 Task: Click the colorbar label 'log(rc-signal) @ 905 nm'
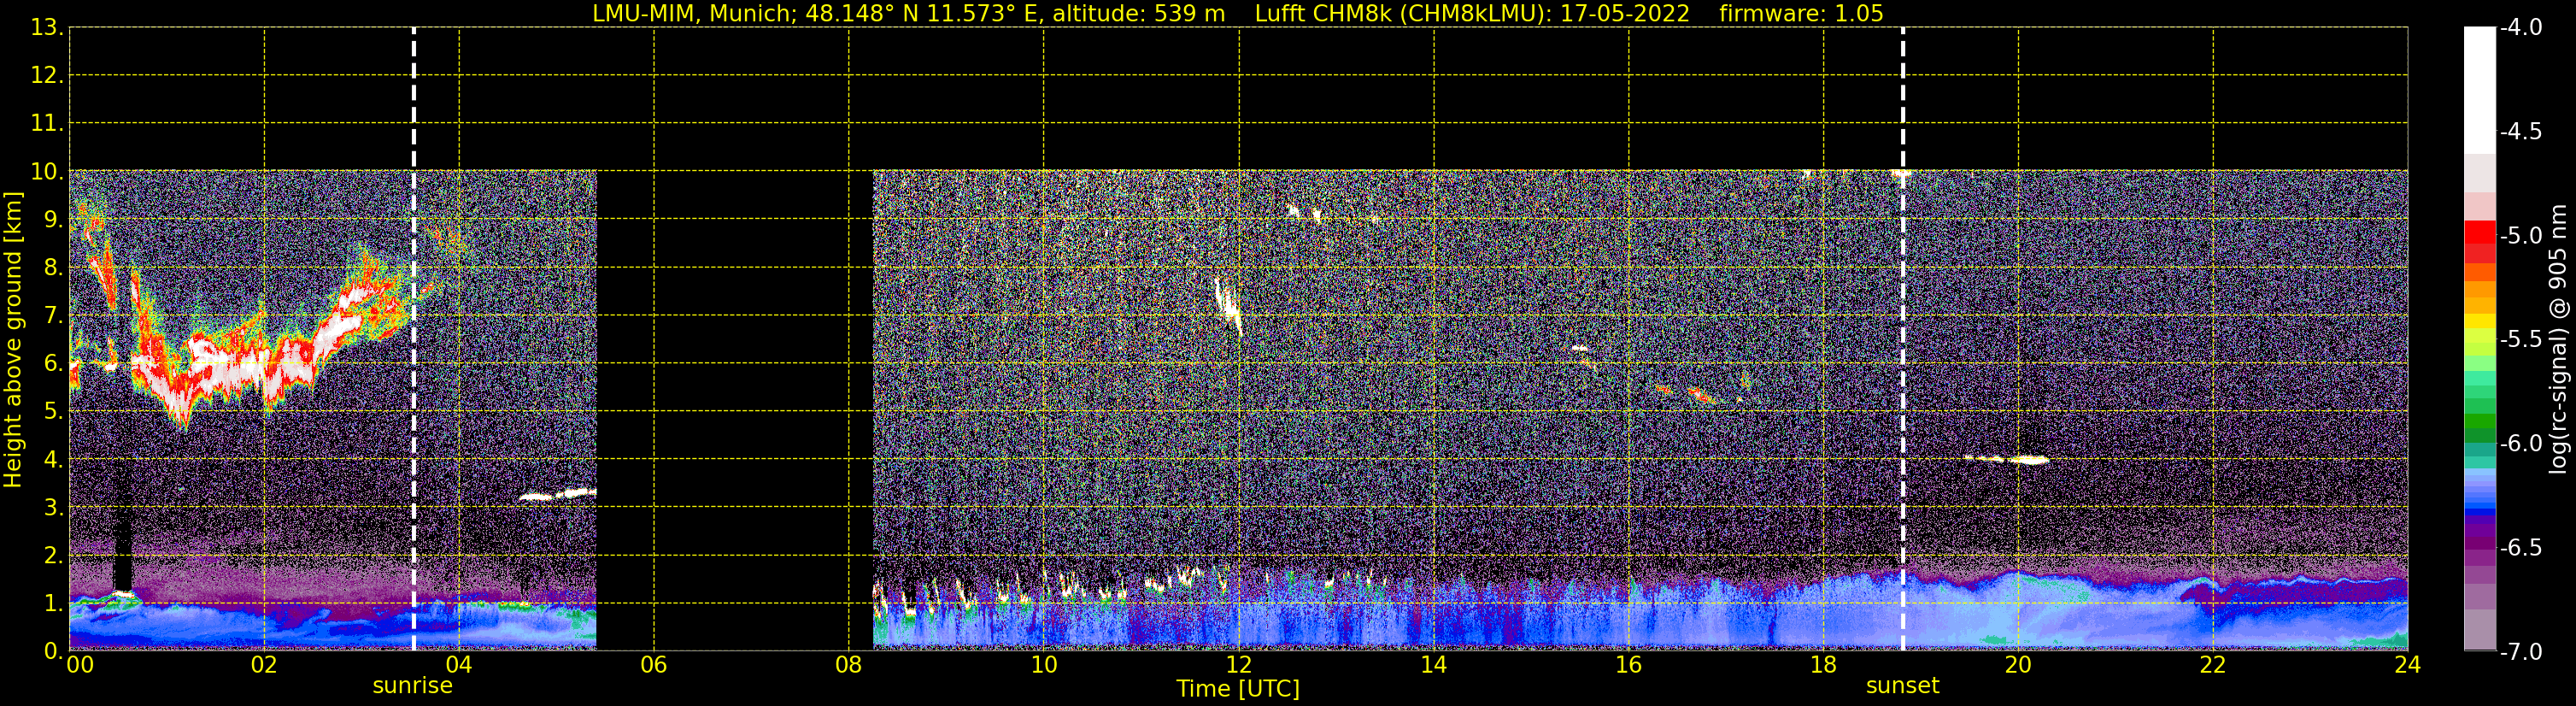(2558, 339)
